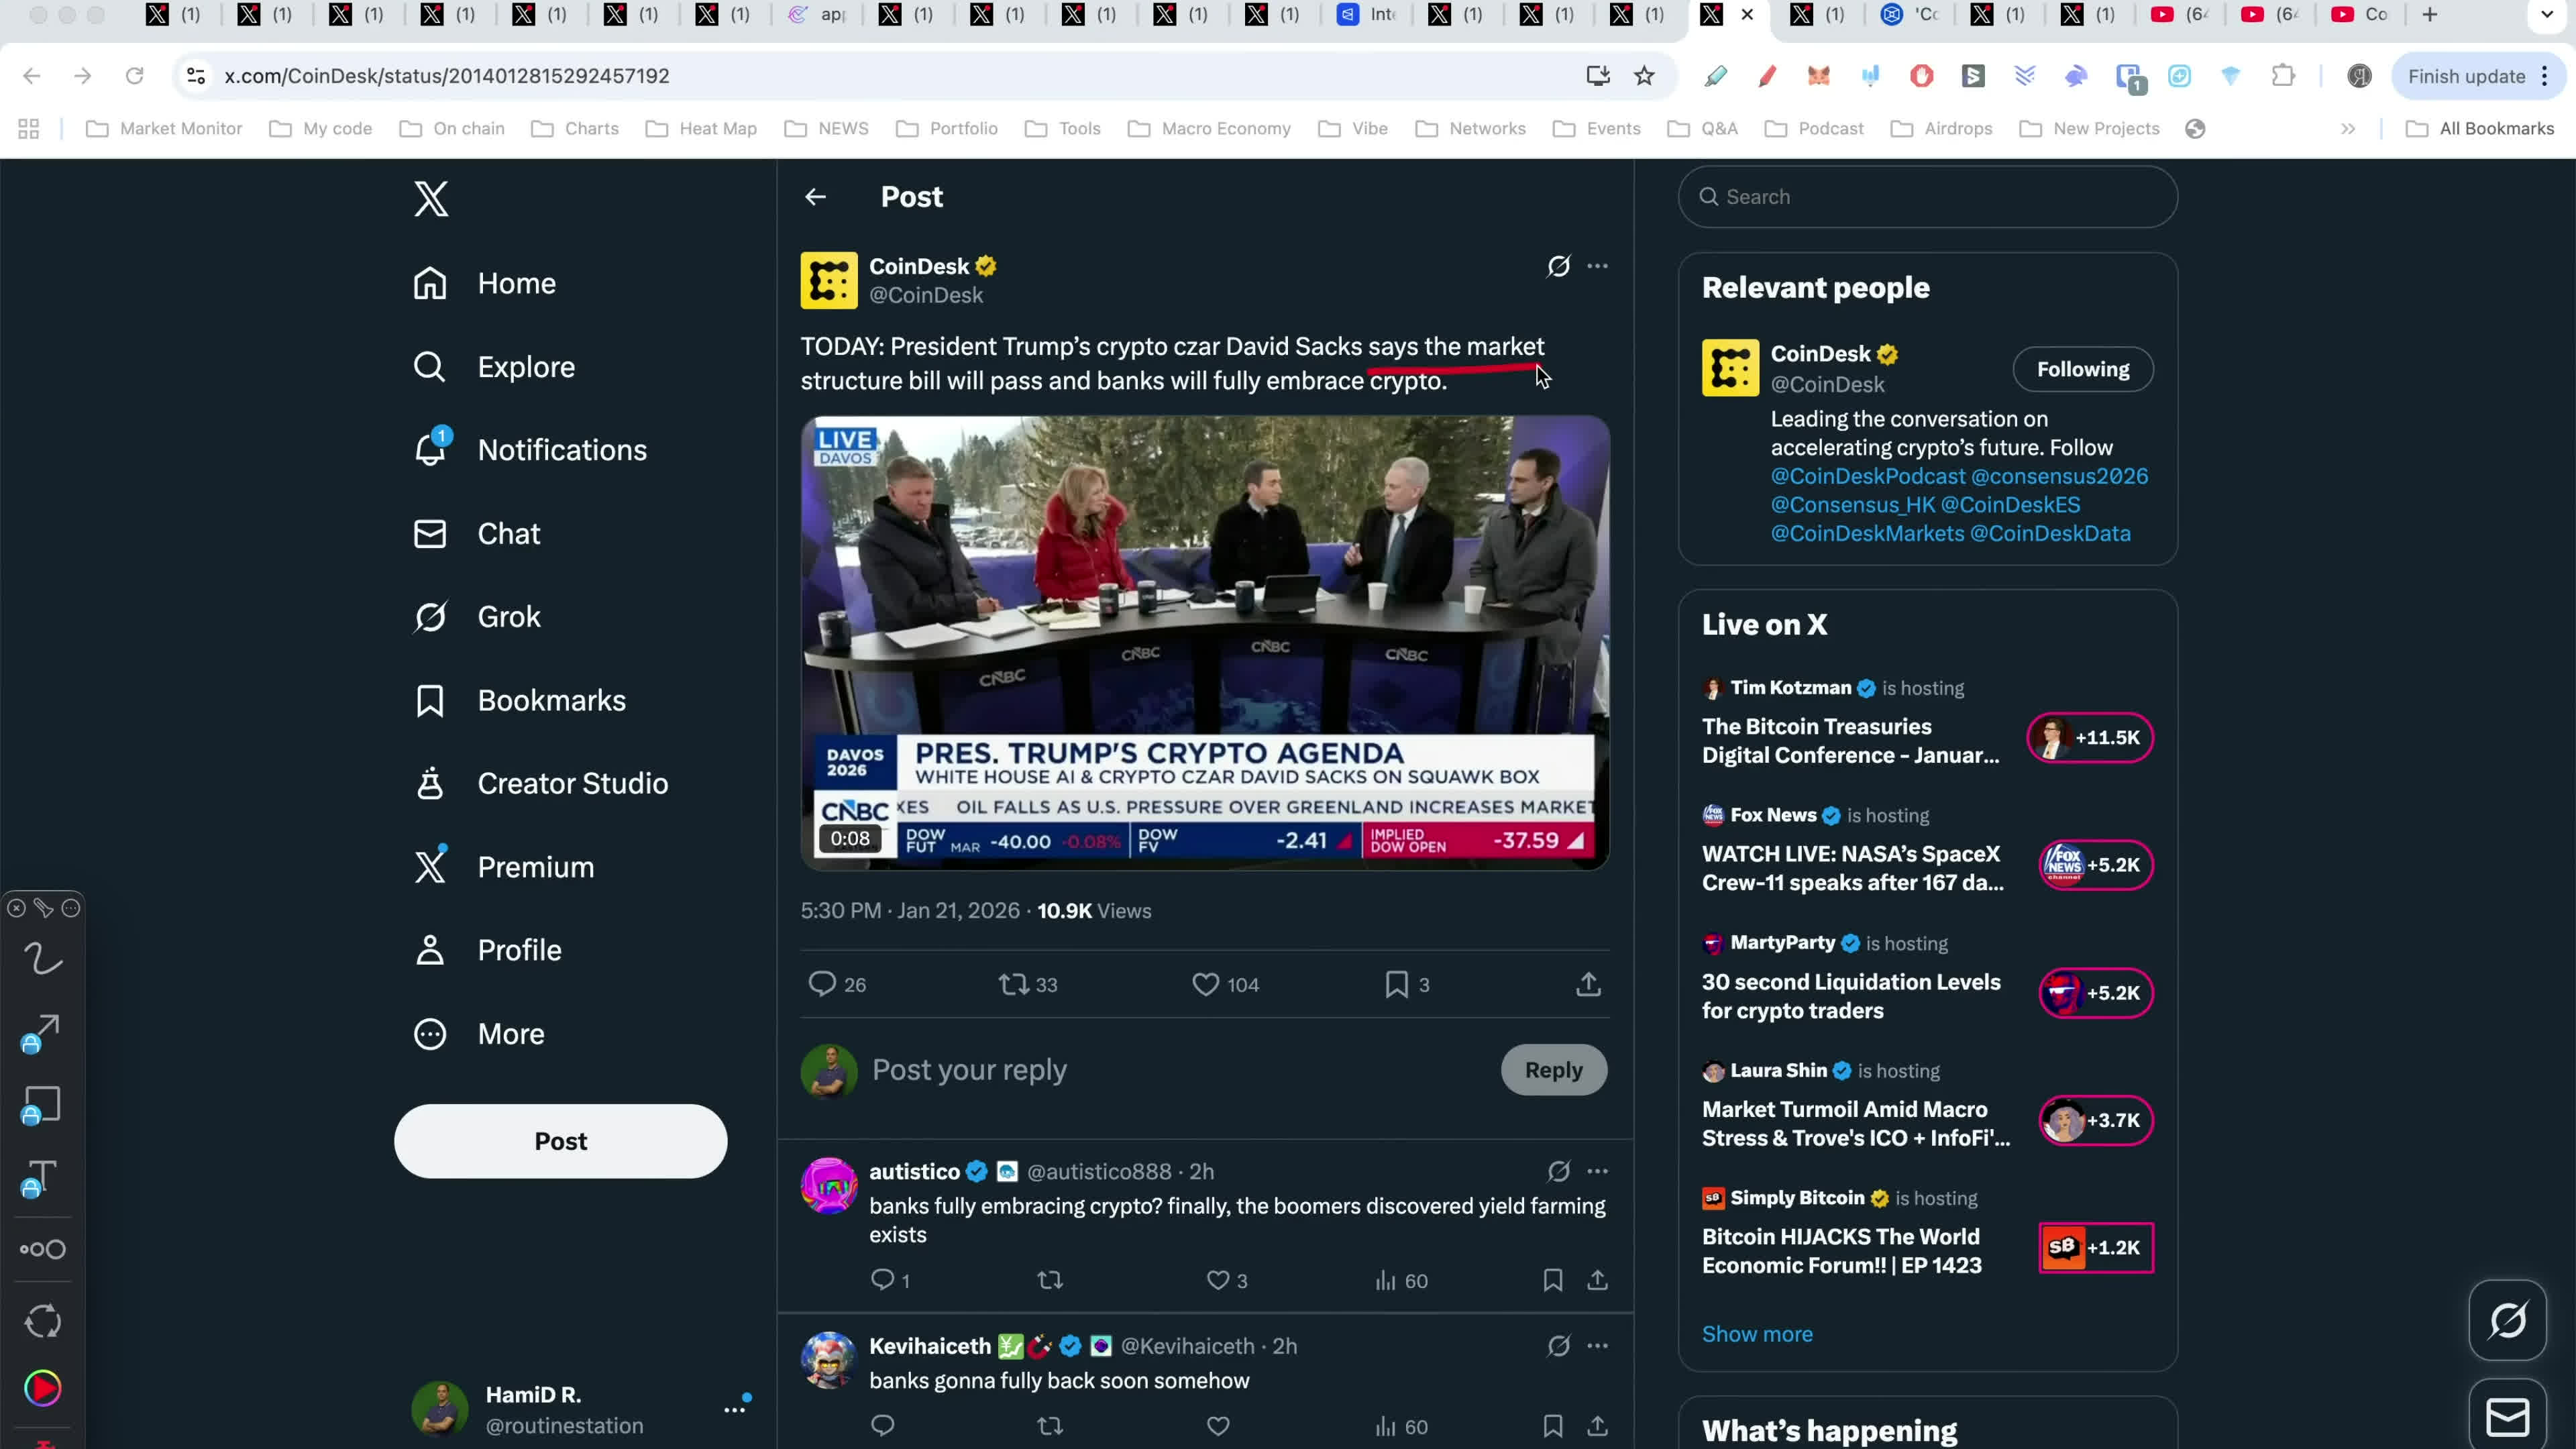Click the Search field on X

point(1927,197)
